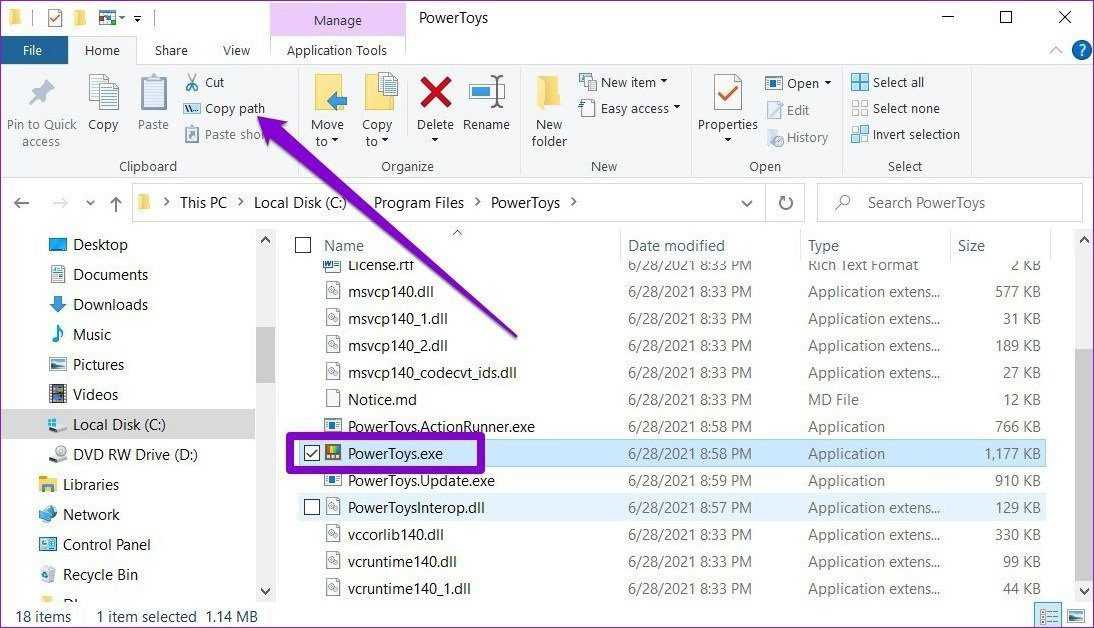1094x628 pixels.
Task: Check the PowerToysInterop.dll checkbox
Action: [311, 508]
